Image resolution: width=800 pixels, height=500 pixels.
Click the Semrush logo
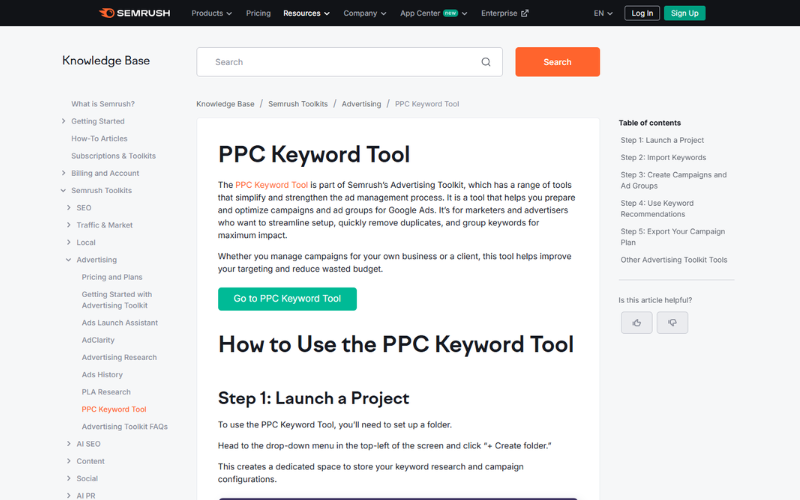pos(135,13)
